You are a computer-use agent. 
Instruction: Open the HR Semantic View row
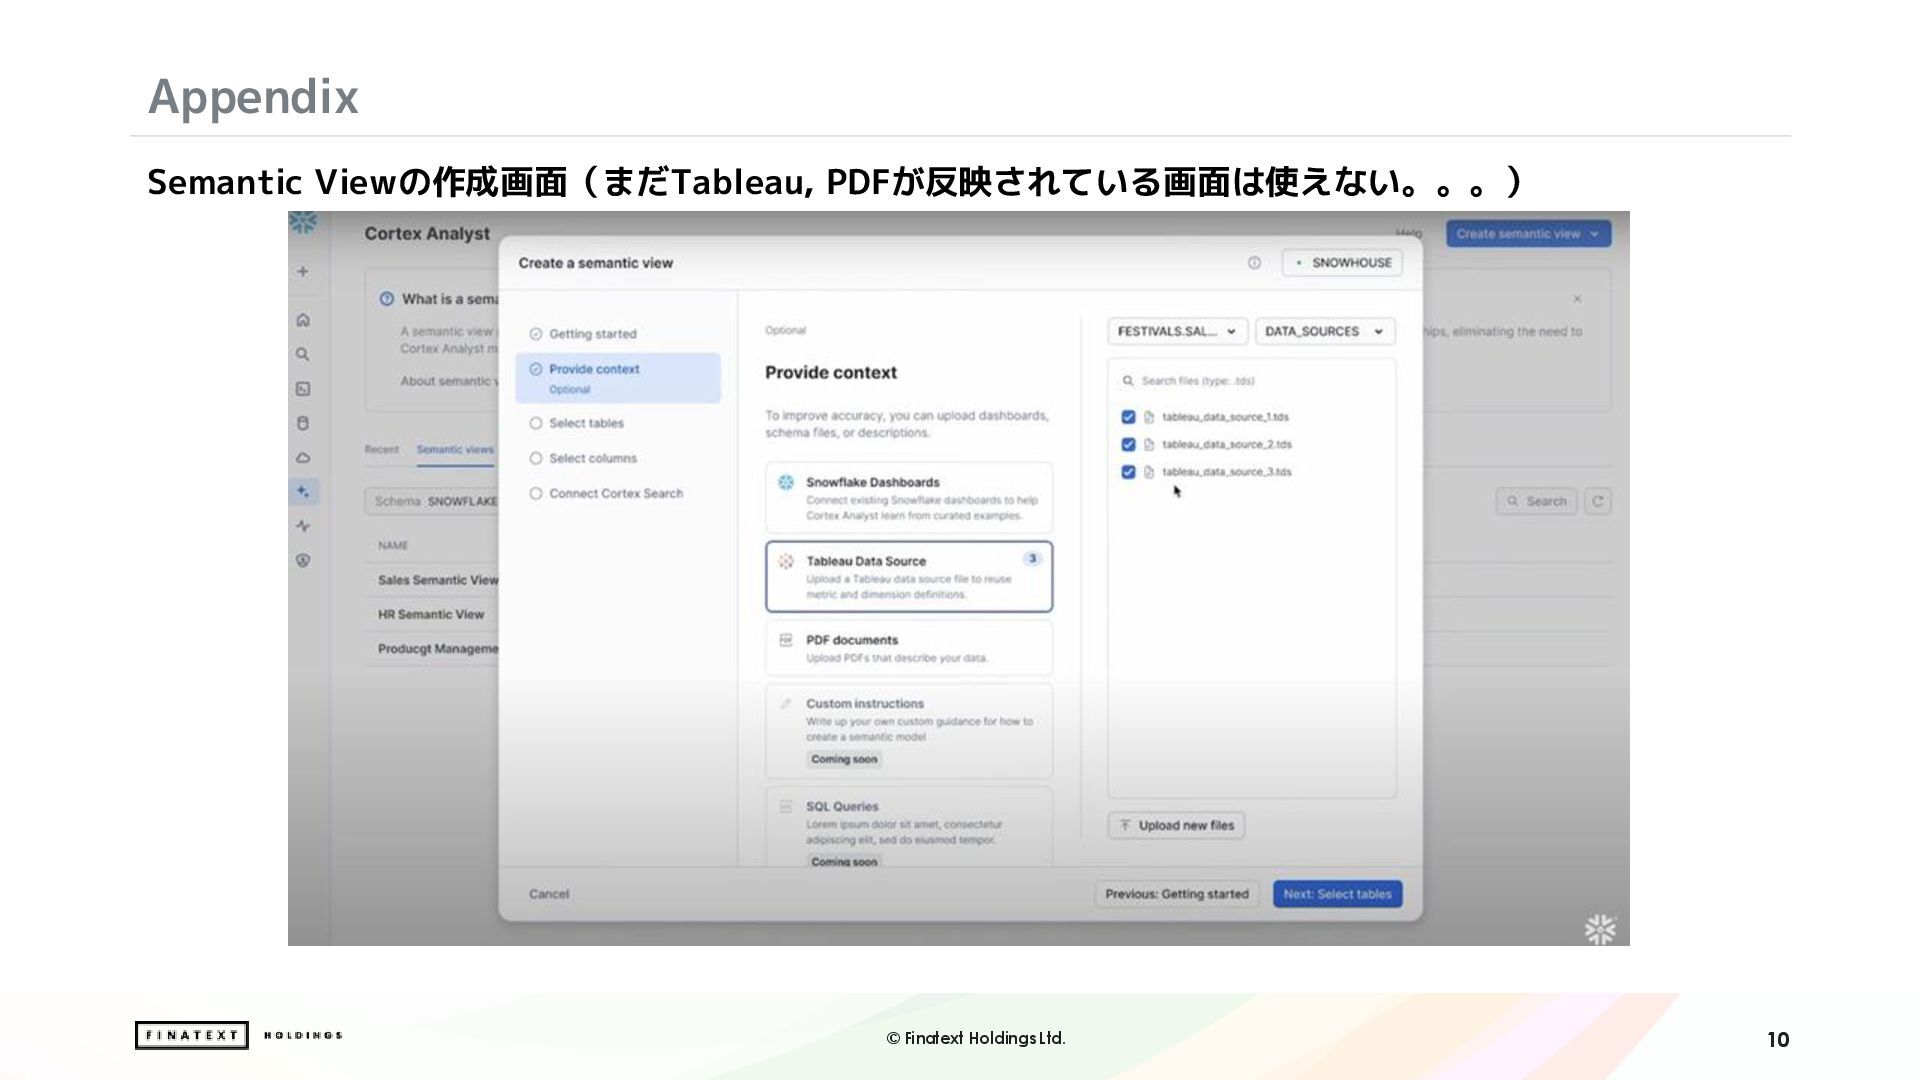[431, 615]
